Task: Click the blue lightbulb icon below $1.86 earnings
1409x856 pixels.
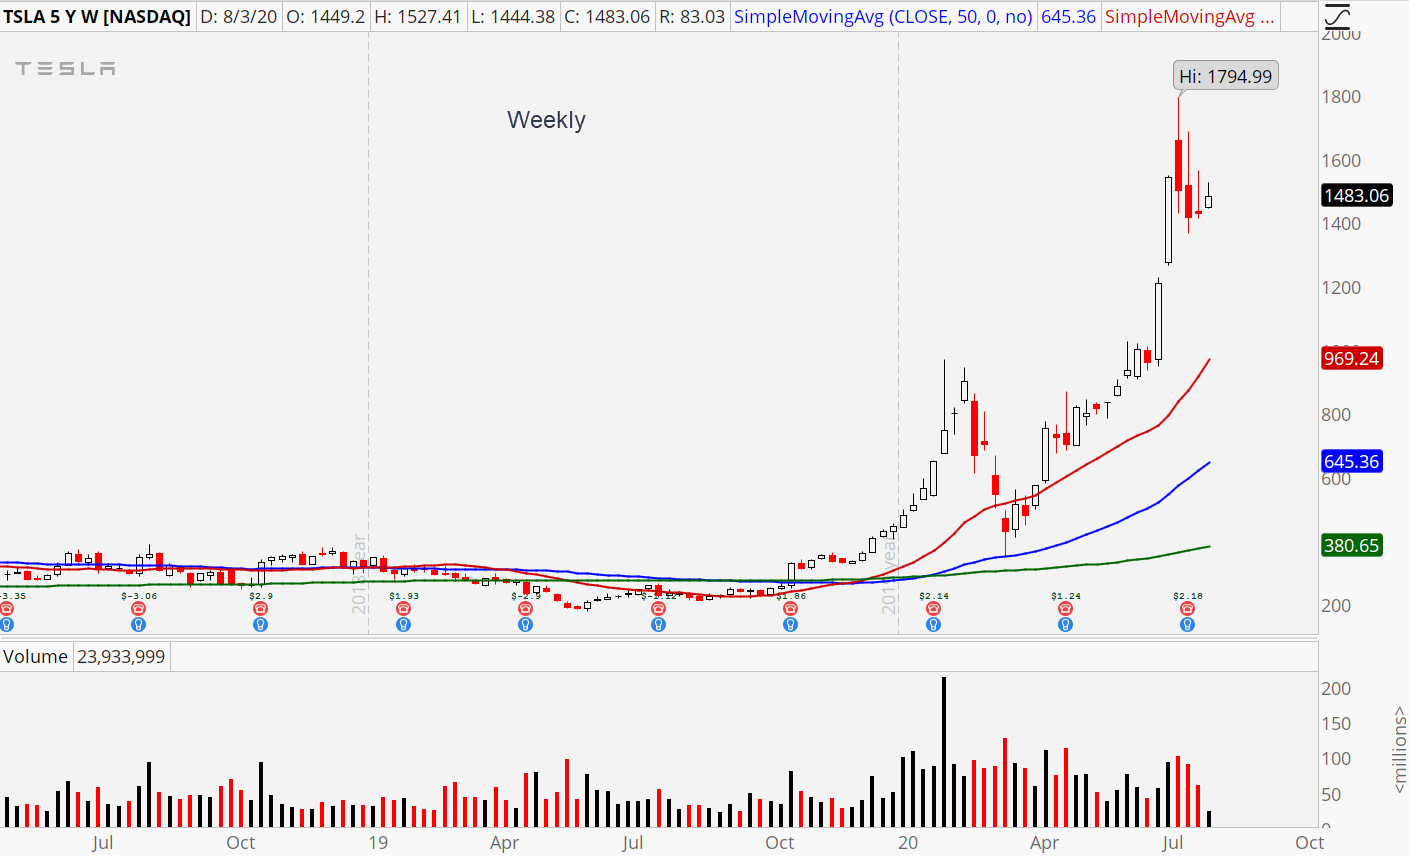Action: (791, 625)
